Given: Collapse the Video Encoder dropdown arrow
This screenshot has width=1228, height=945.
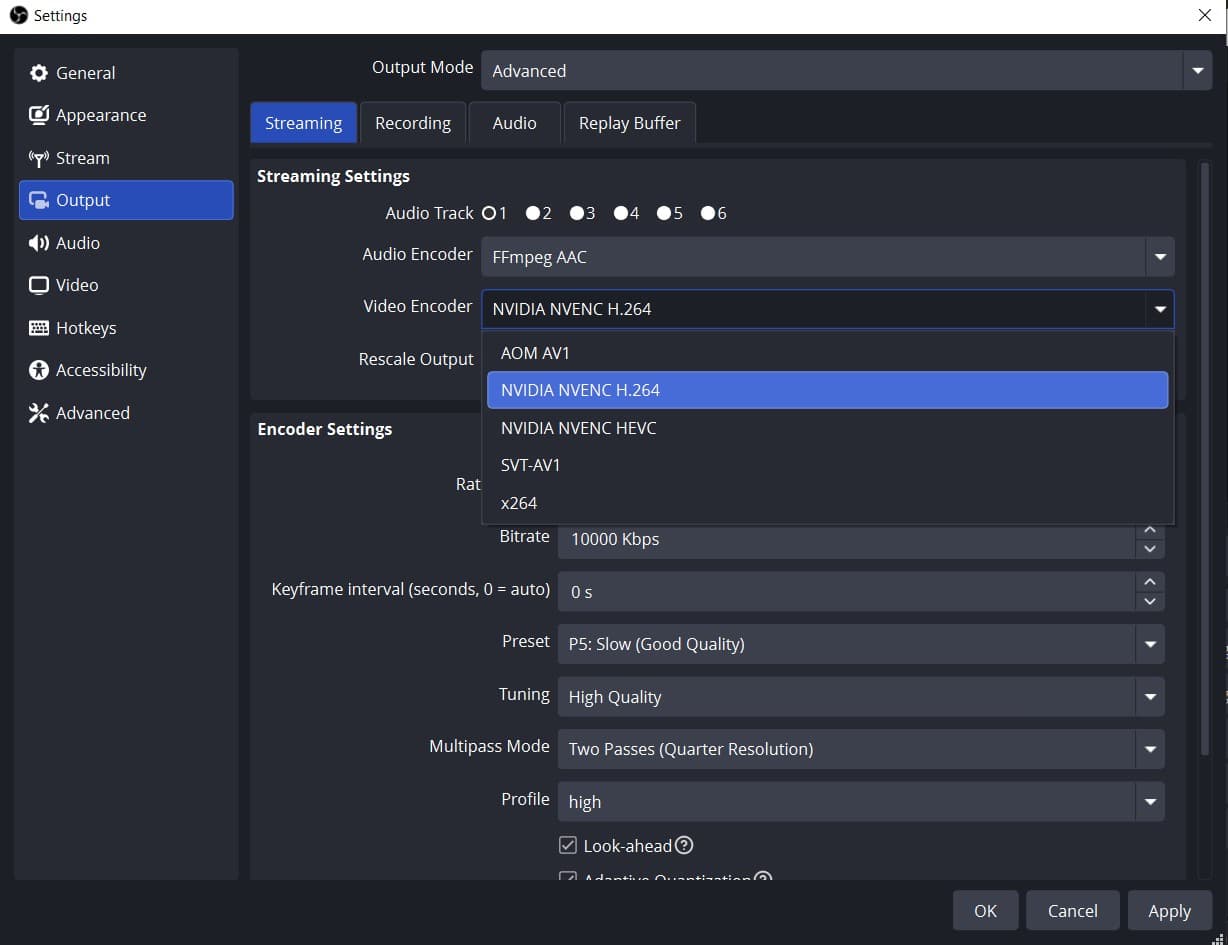Looking at the screenshot, I should [x=1160, y=309].
